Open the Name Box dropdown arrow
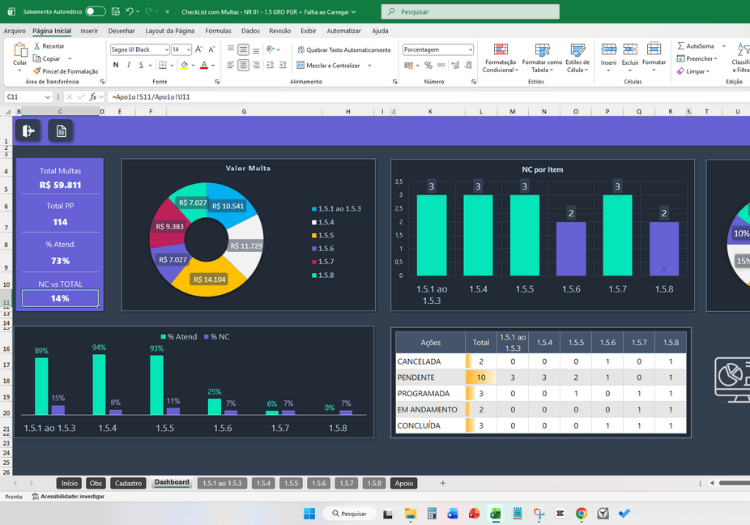This screenshot has height=525, width=750. pos(47,97)
